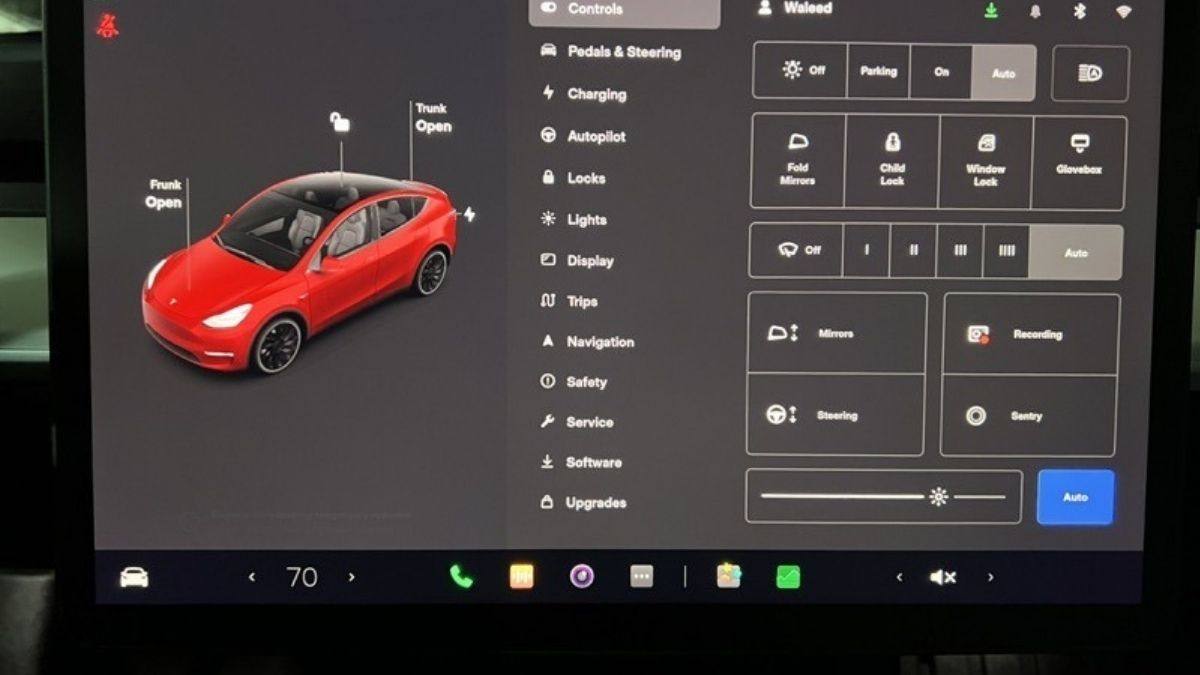Tap the green software download arrow icon
1200x675 pixels.
click(990, 10)
